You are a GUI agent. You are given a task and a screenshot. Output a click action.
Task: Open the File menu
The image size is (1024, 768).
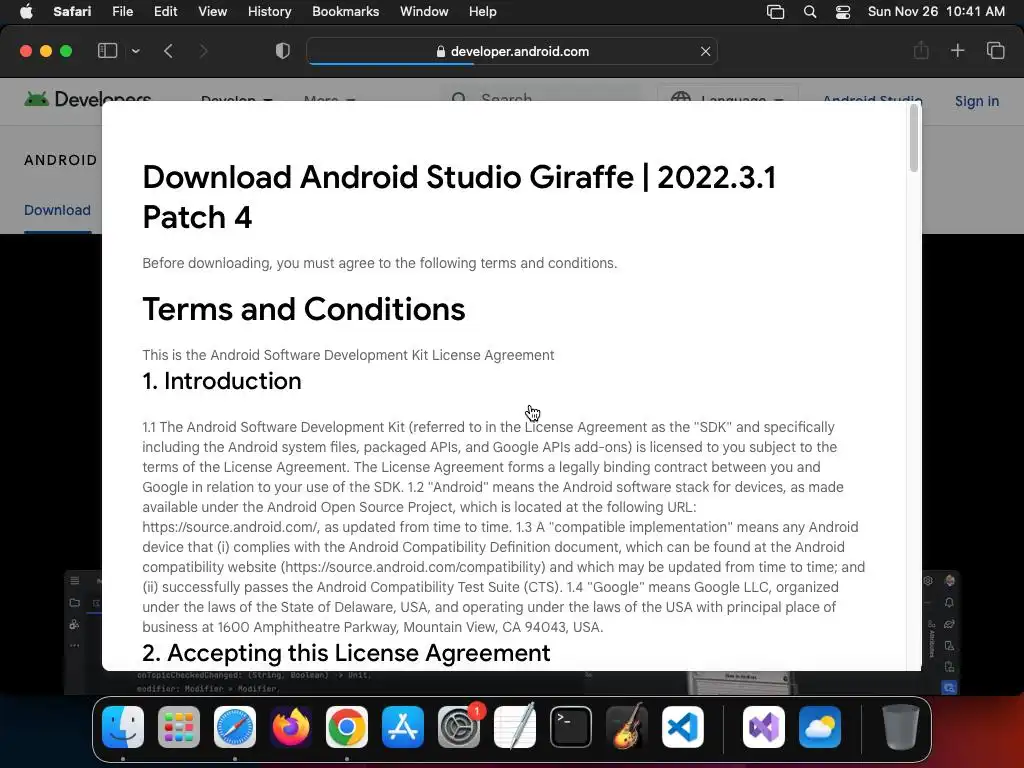(x=122, y=12)
